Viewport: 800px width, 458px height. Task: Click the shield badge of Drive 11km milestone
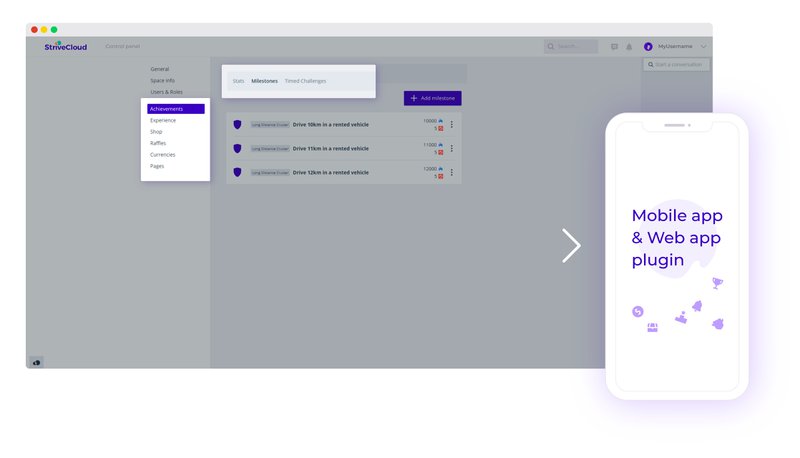click(x=237, y=148)
